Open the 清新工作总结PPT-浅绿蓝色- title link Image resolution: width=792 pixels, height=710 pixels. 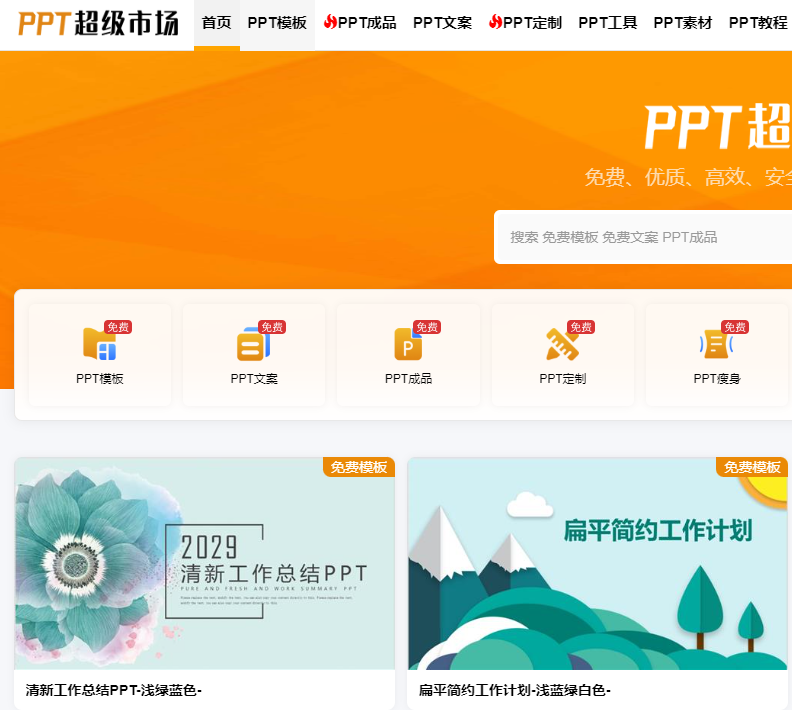click(x=114, y=690)
